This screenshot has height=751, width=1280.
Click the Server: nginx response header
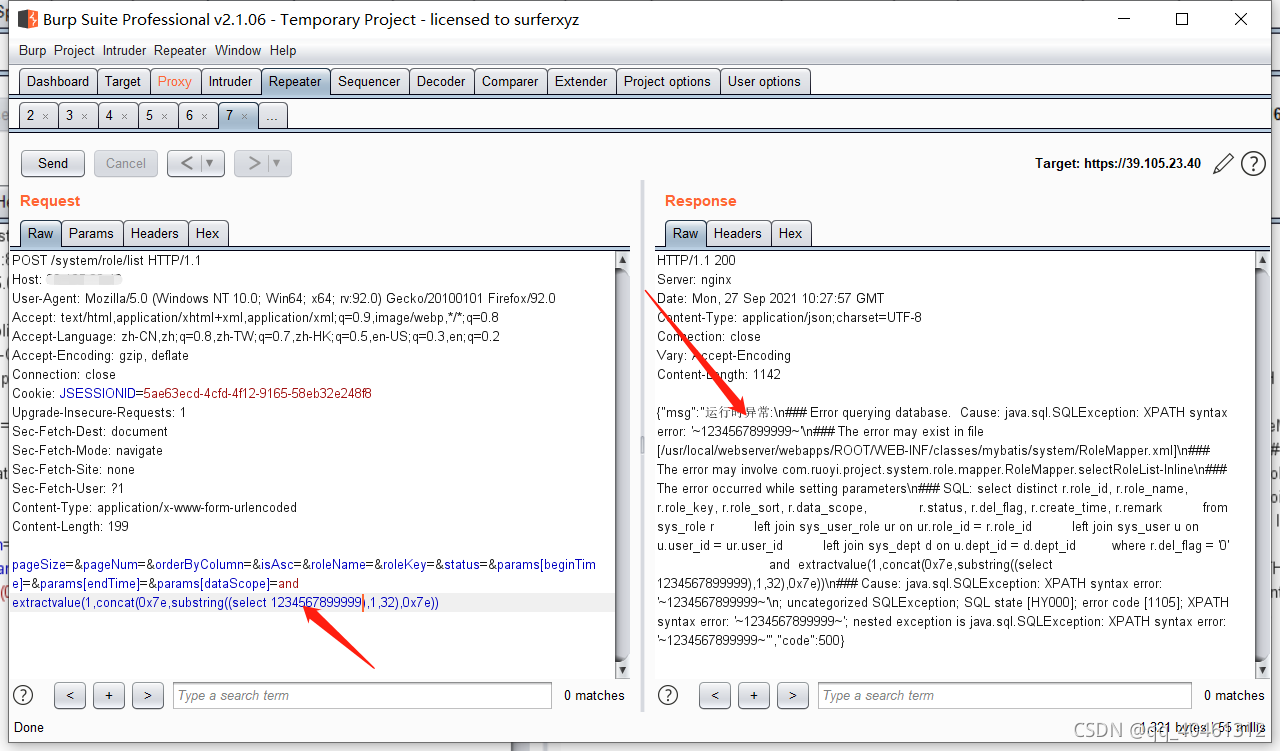[x=694, y=280]
